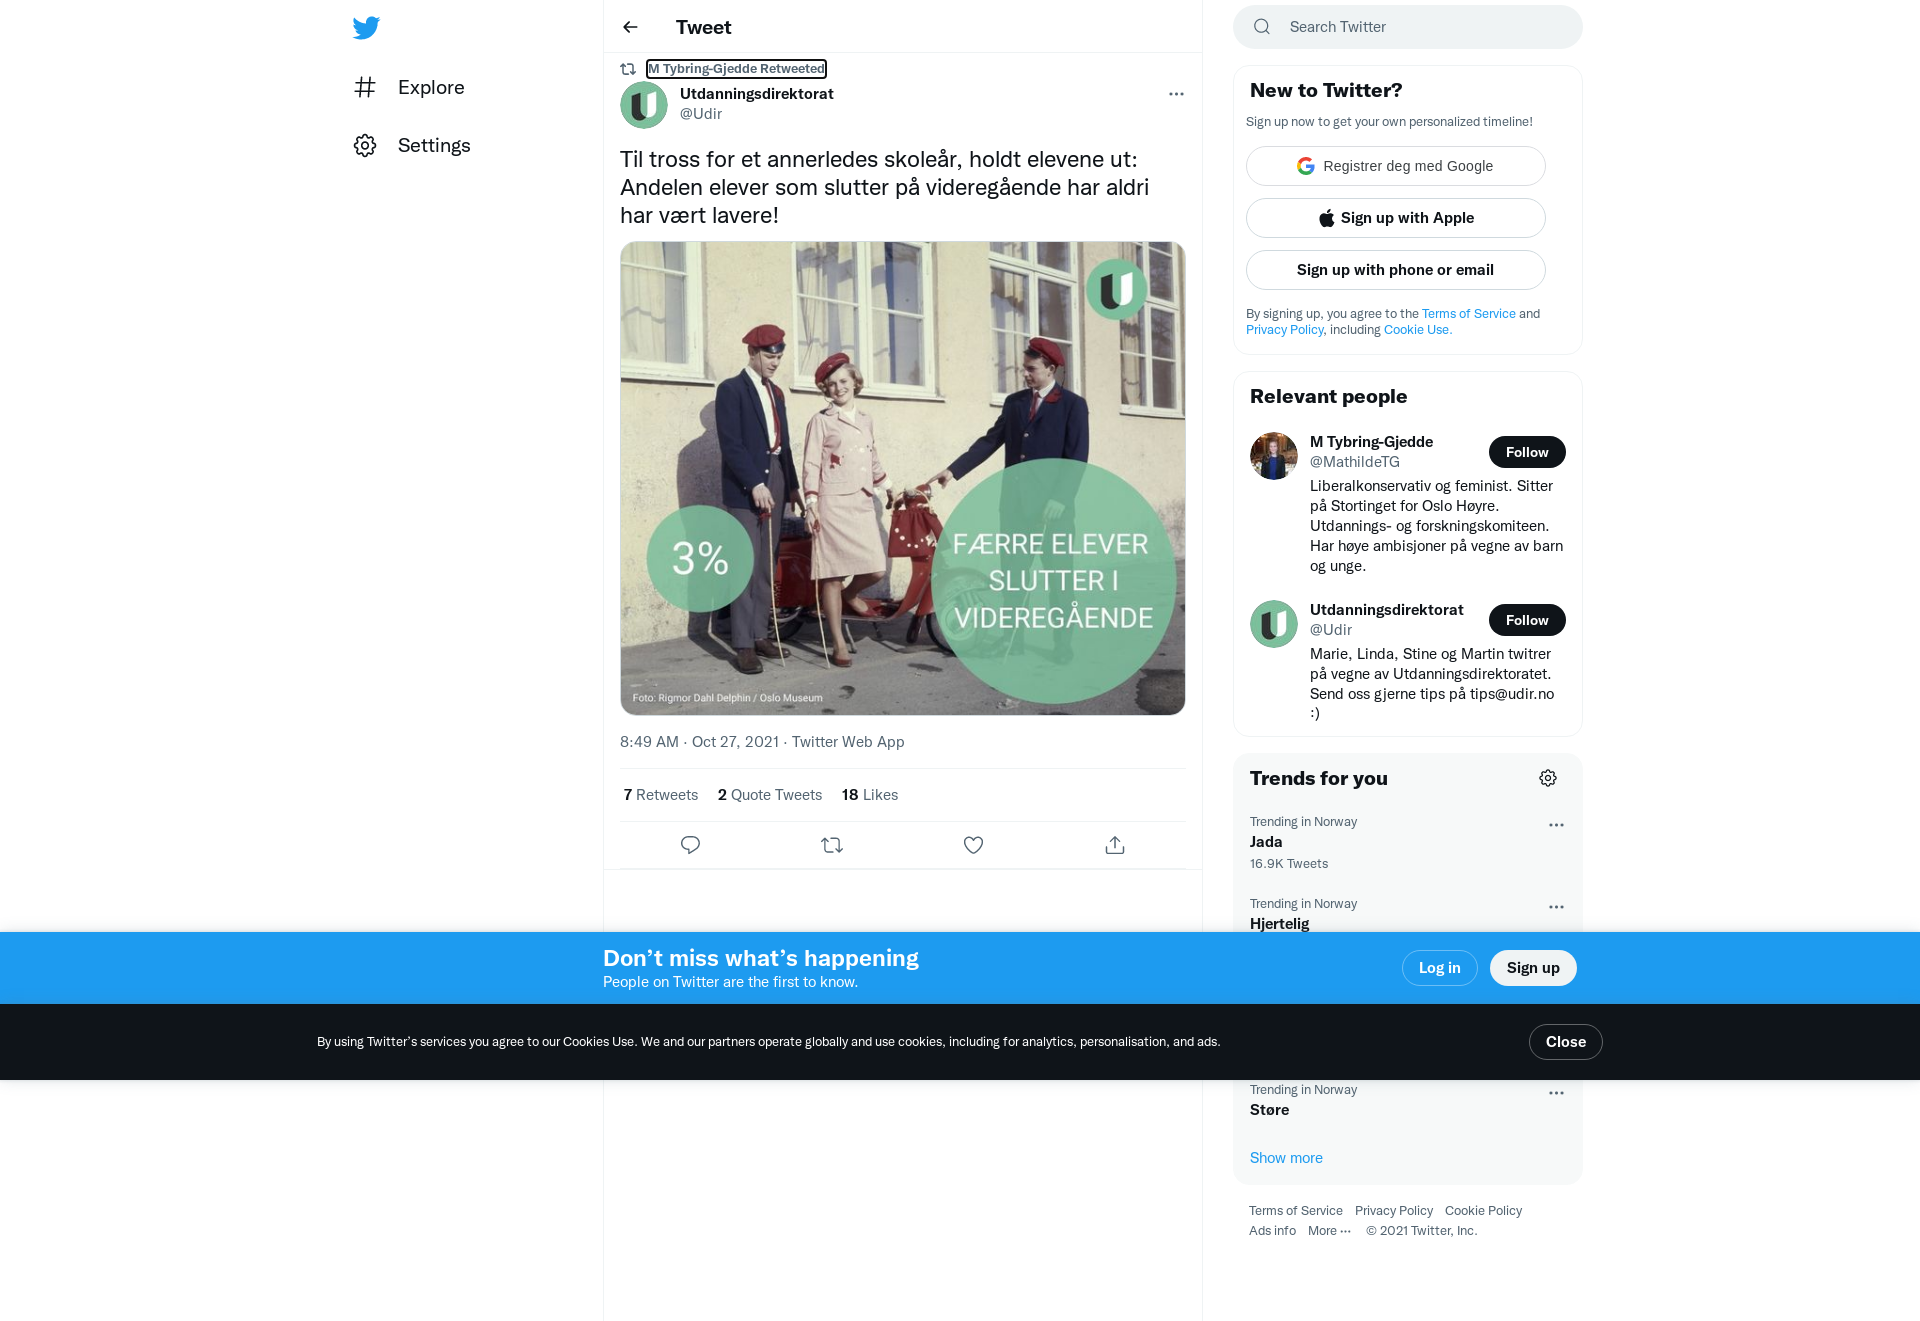Click the Twitter bird logo
Screen dimensions: 1920x1321
[366, 28]
